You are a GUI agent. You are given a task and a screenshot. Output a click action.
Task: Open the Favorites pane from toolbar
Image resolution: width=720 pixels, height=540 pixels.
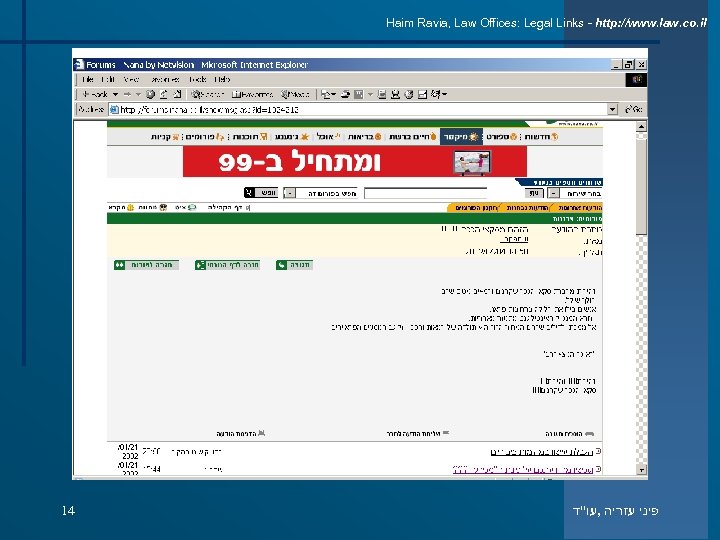click(x=252, y=95)
